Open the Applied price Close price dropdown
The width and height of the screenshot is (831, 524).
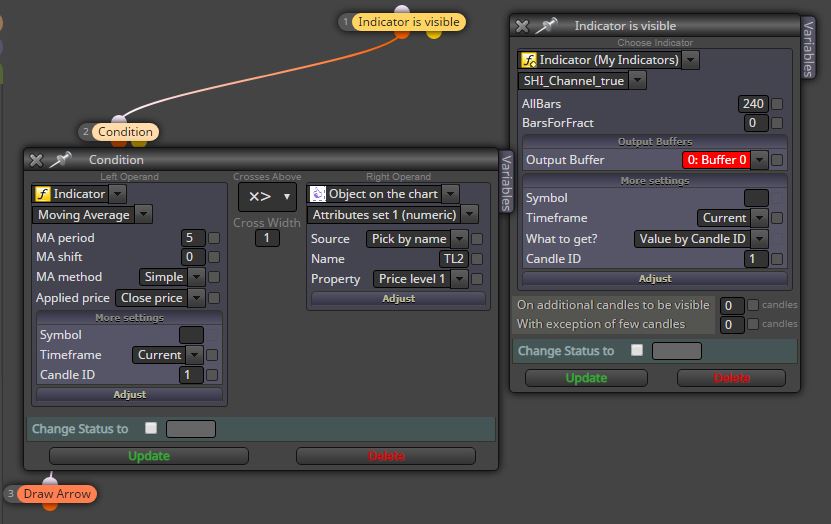(x=196, y=298)
